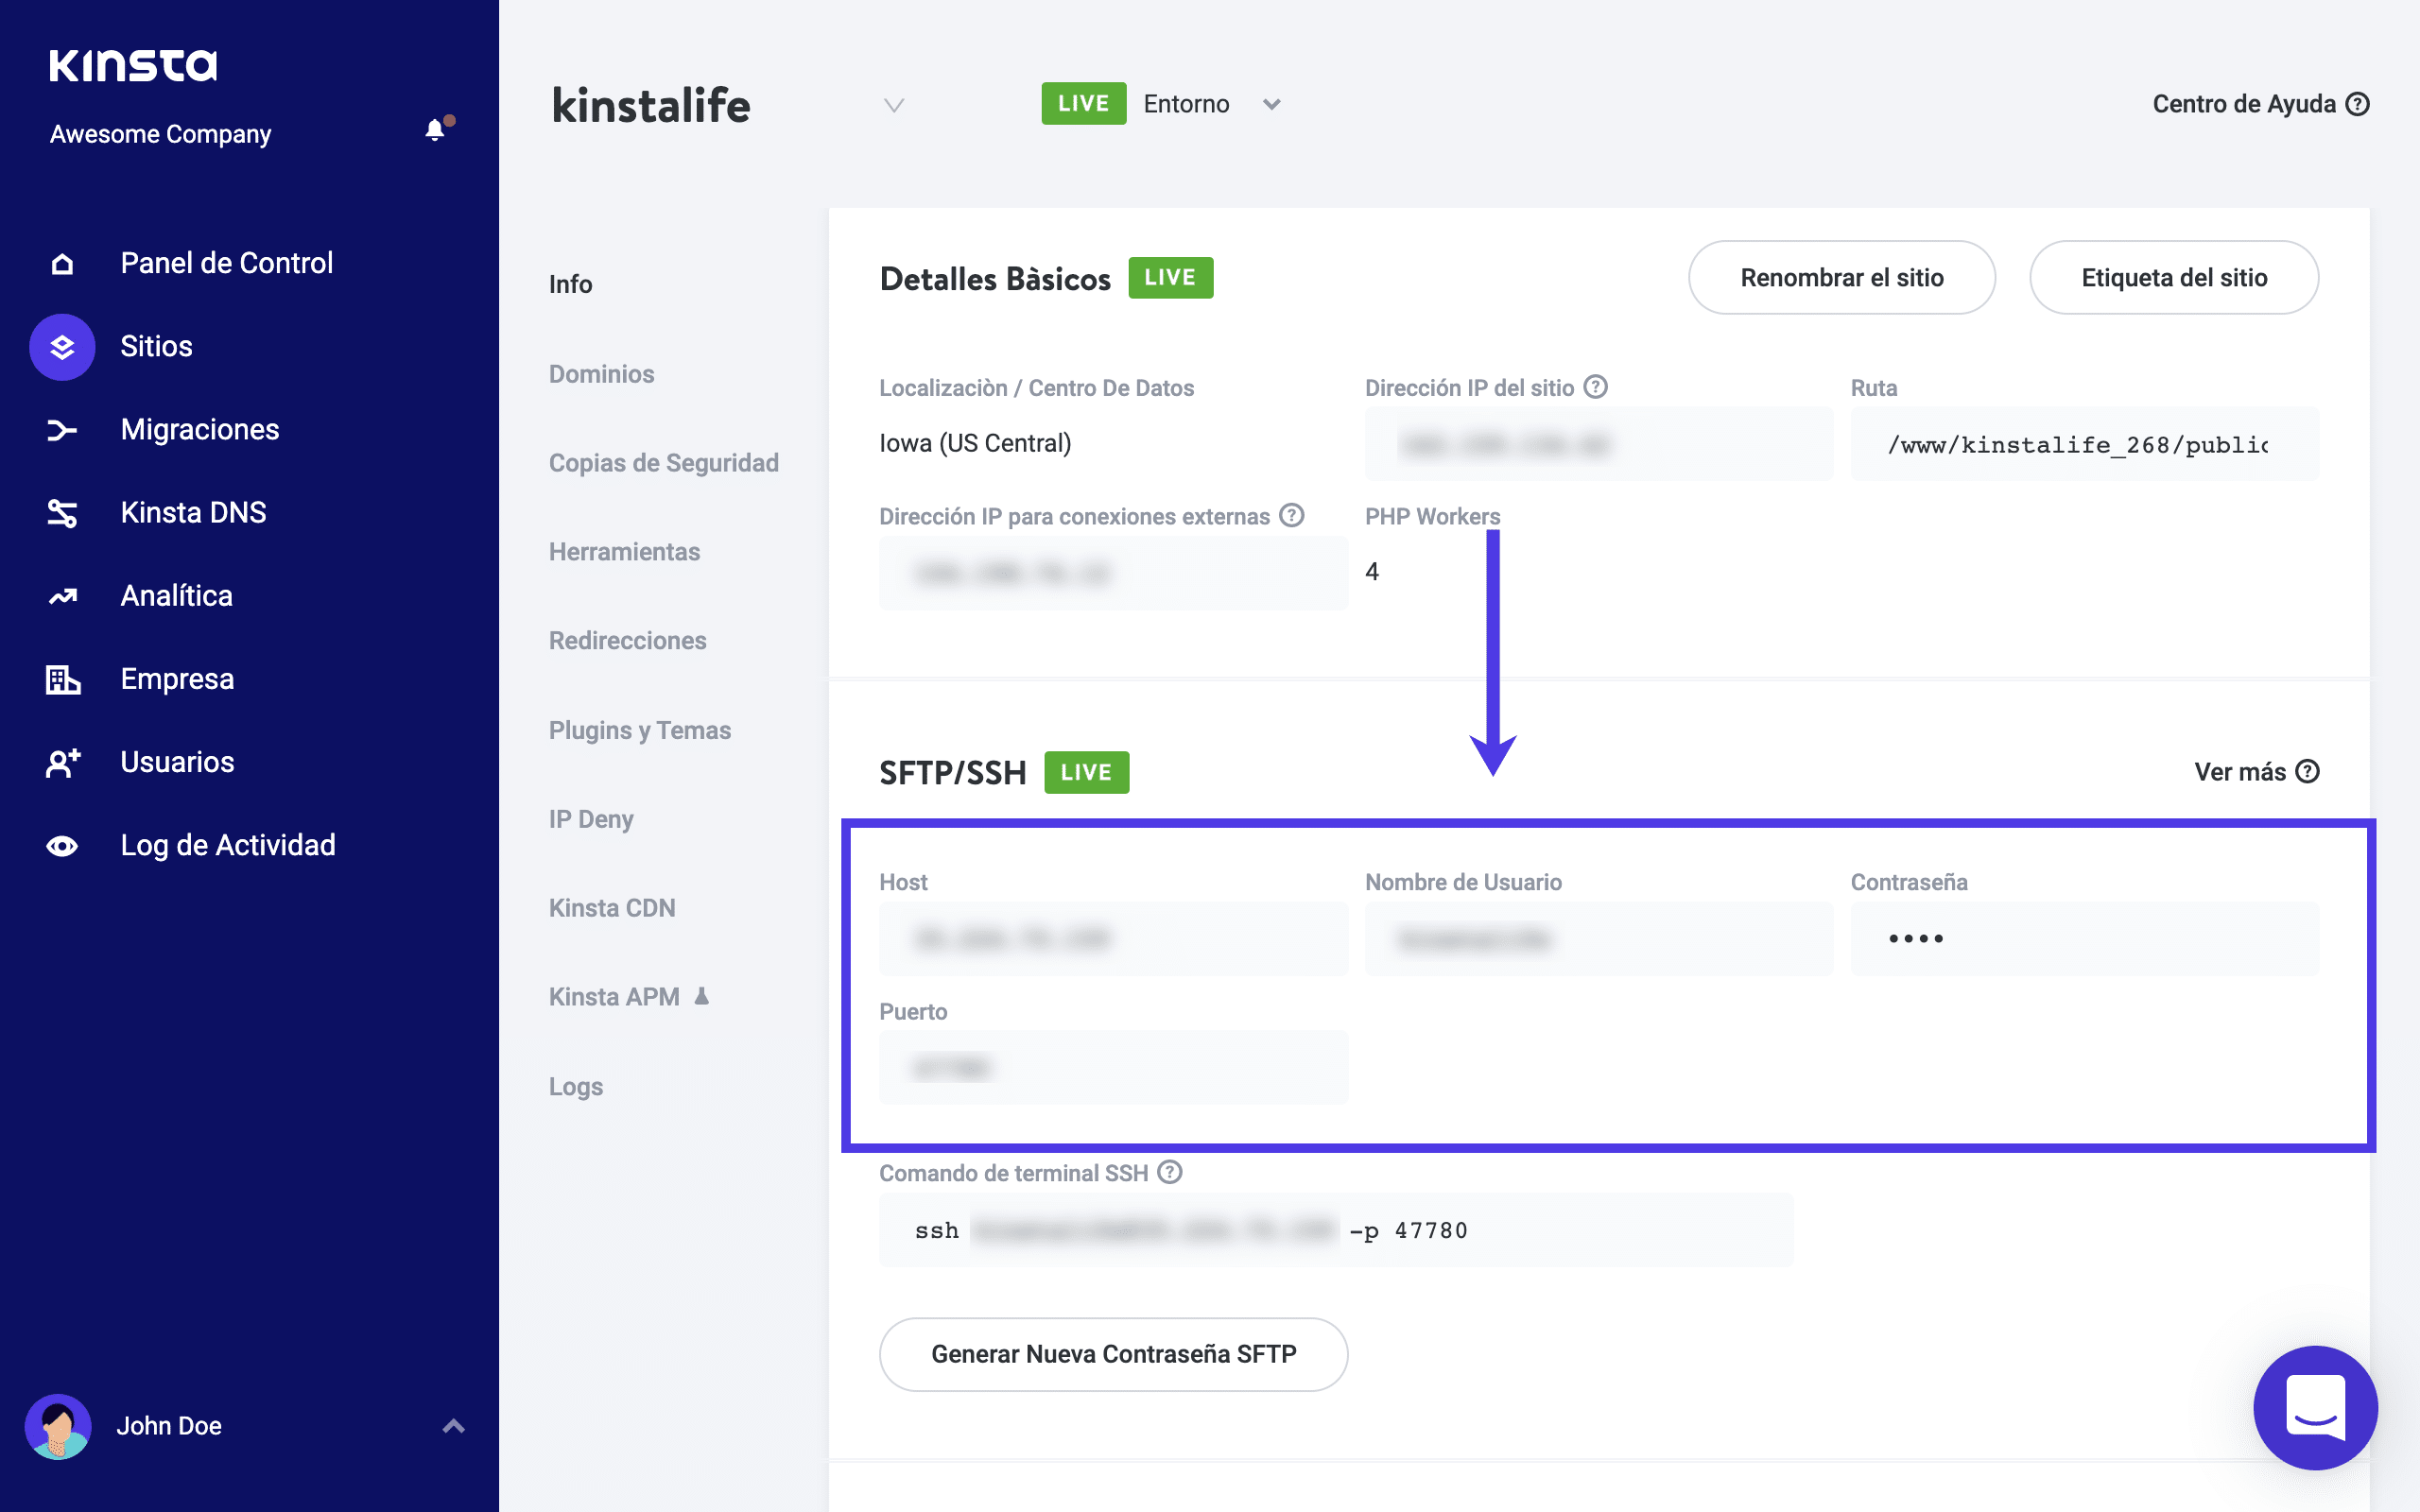Click Generar Nueva Contraseña SFTP button
This screenshot has width=2420, height=1512.
click(x=1113, y=1354)
